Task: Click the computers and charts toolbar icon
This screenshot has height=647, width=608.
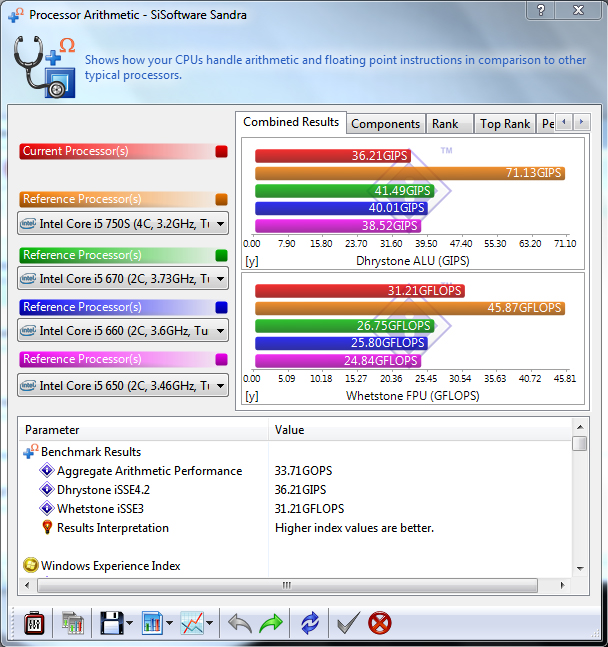Action: 73,623
